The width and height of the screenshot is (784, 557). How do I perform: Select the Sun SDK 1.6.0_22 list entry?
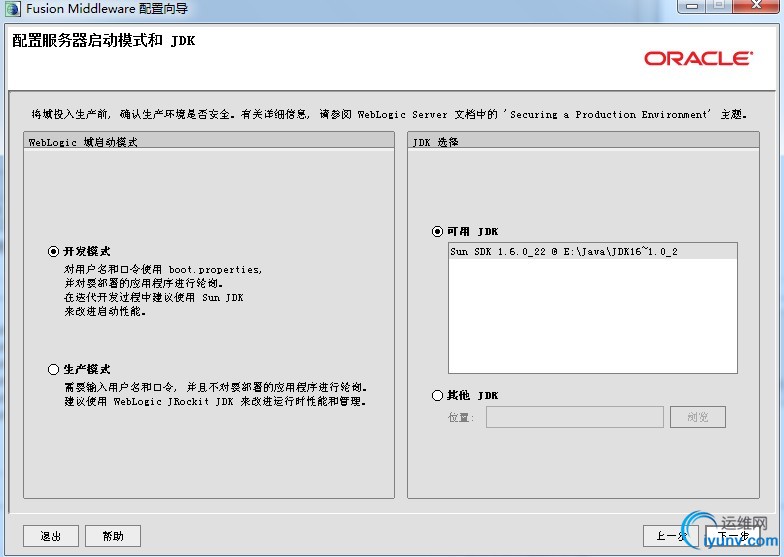point(592,252)
